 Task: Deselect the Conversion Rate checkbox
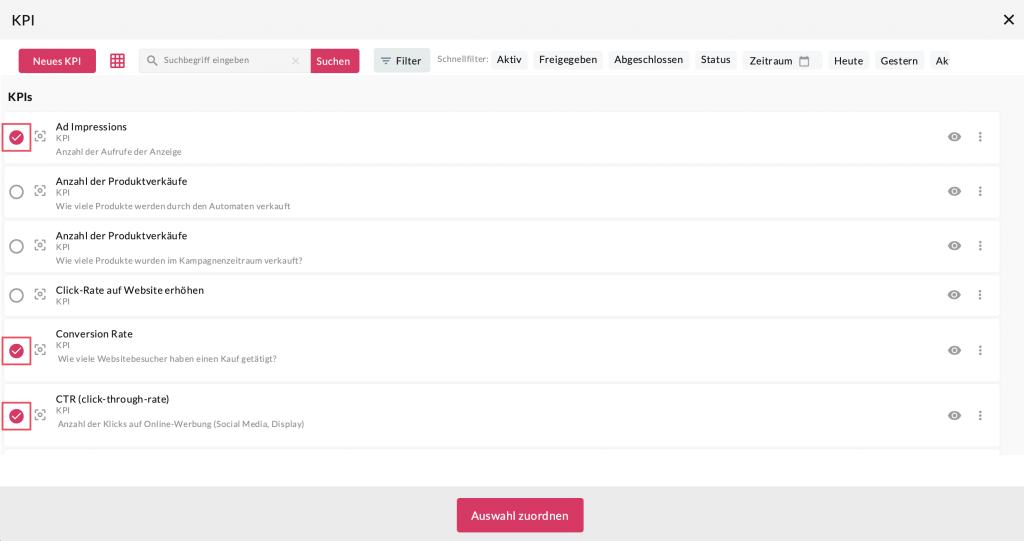(16, 350)
